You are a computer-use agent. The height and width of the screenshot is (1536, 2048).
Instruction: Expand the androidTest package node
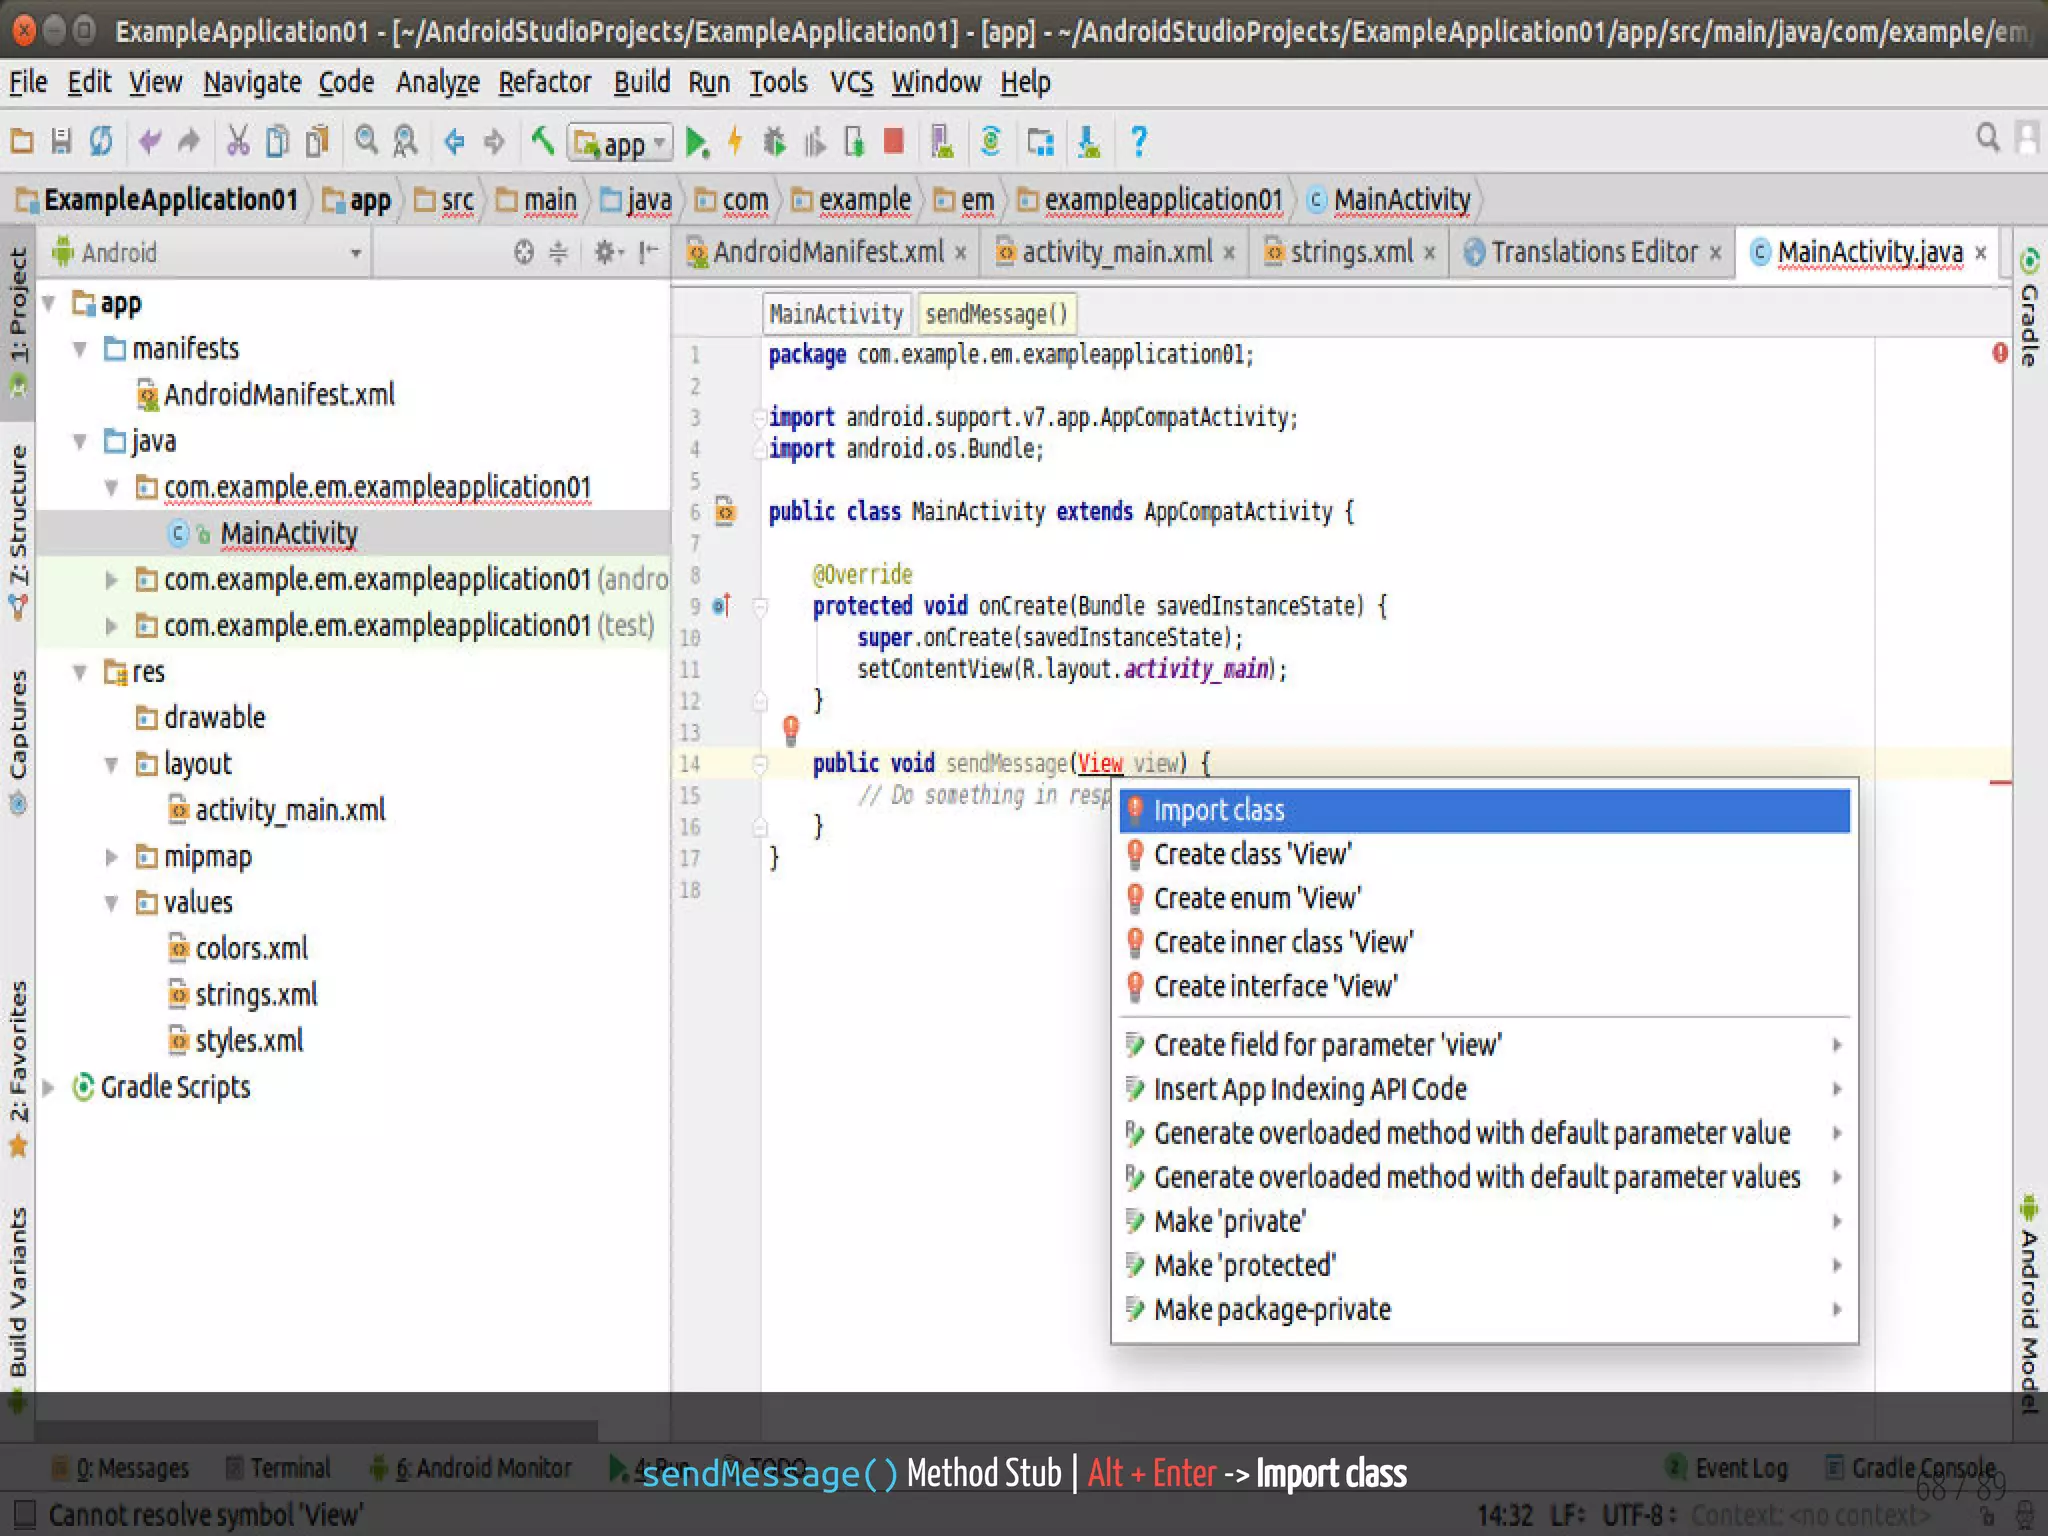[112, 580]
